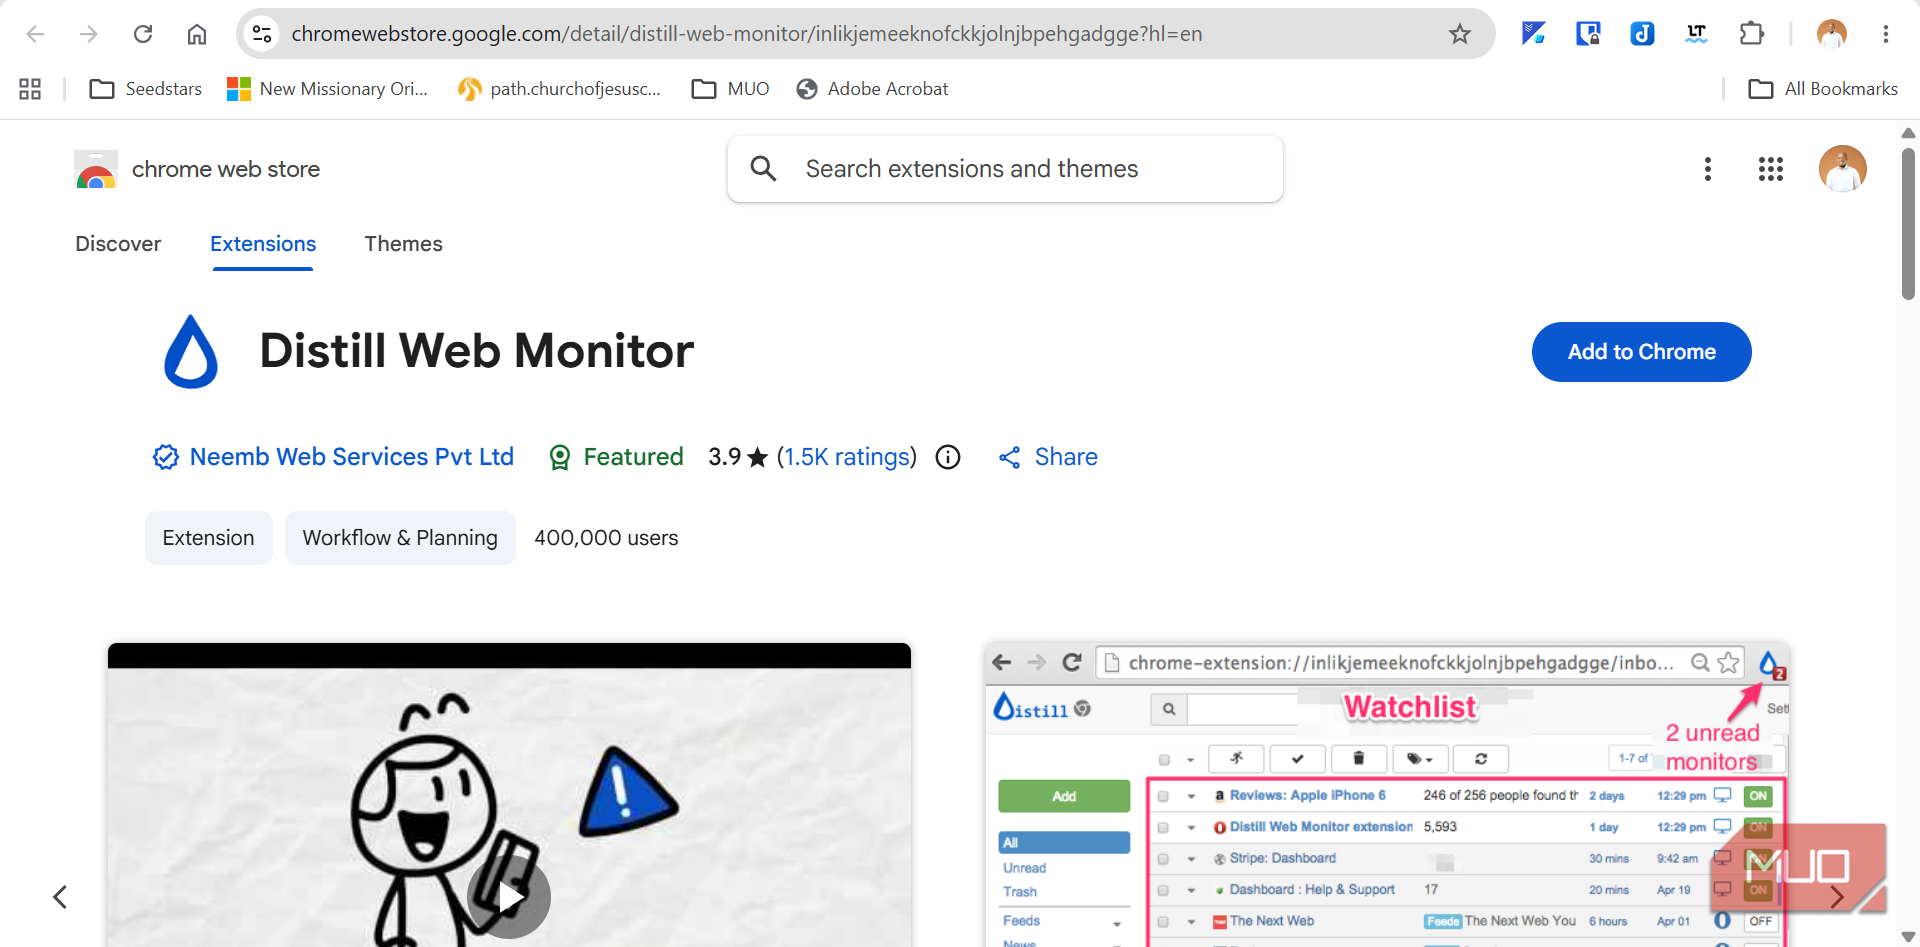Open the Google account avatar in web store
1920x947 pixels.
tap(1843, 169)
